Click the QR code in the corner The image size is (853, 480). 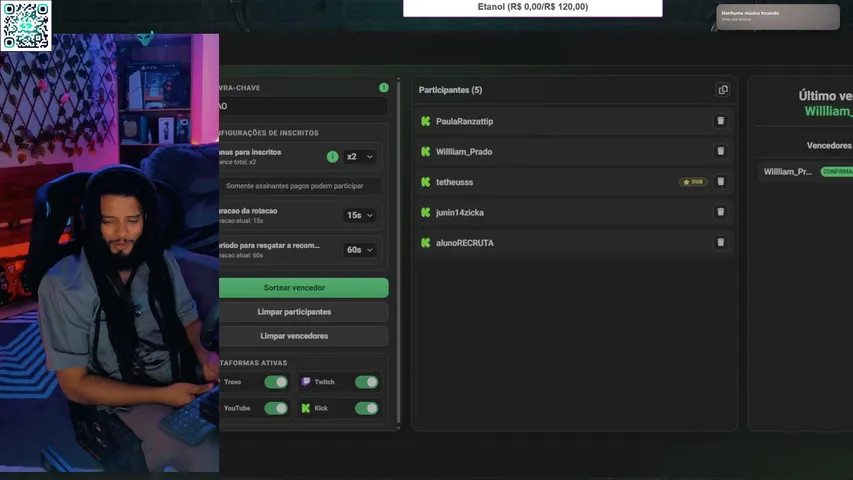click(26, 25)
